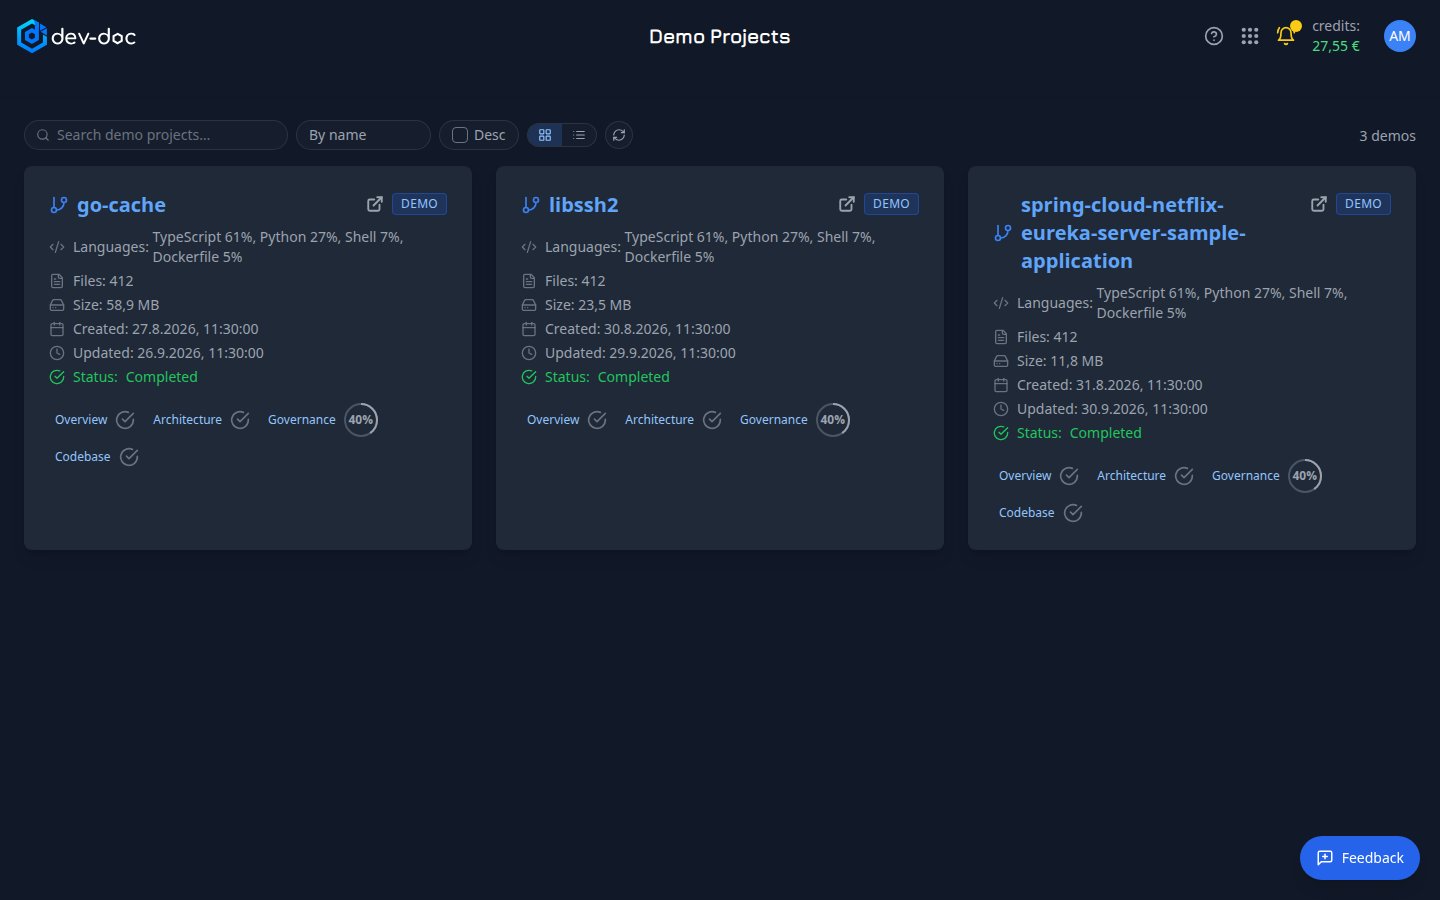Click go-cache Overview completed checkmark icon

coord(125,420)
